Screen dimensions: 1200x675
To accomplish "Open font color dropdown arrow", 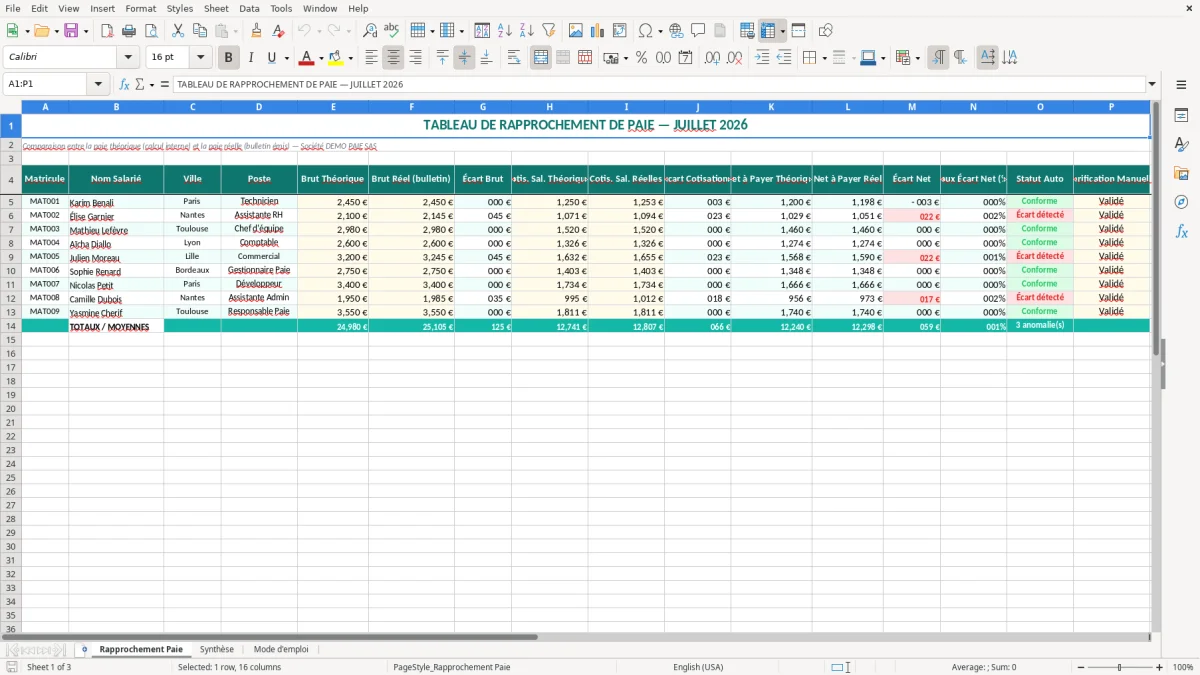I will pyautogui.click(x=321, y=58).
